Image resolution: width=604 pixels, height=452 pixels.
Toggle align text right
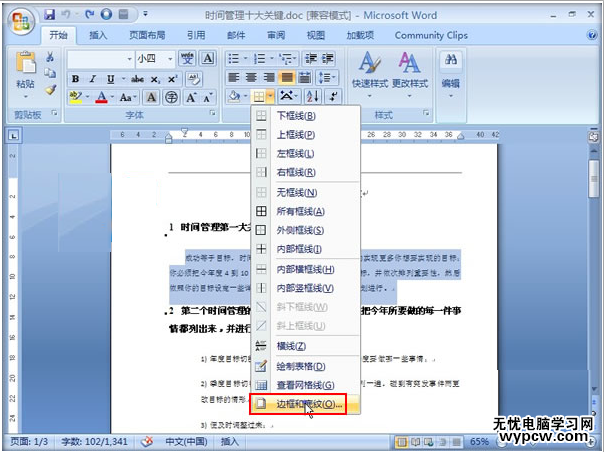(269, 77)
